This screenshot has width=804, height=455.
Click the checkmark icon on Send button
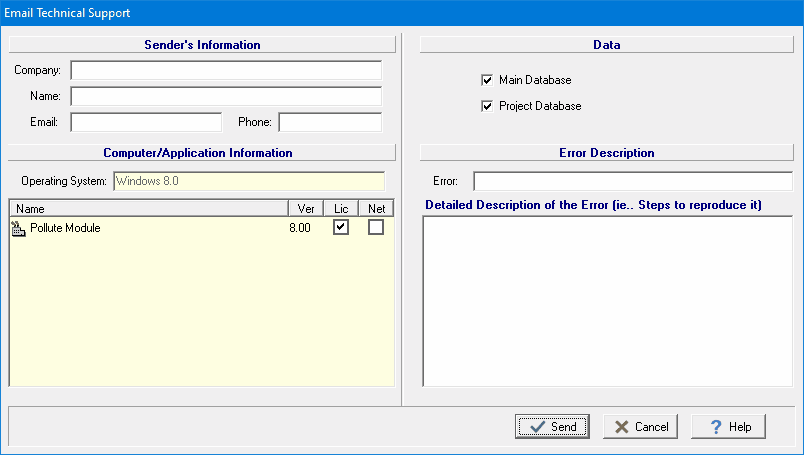[537, 427]
